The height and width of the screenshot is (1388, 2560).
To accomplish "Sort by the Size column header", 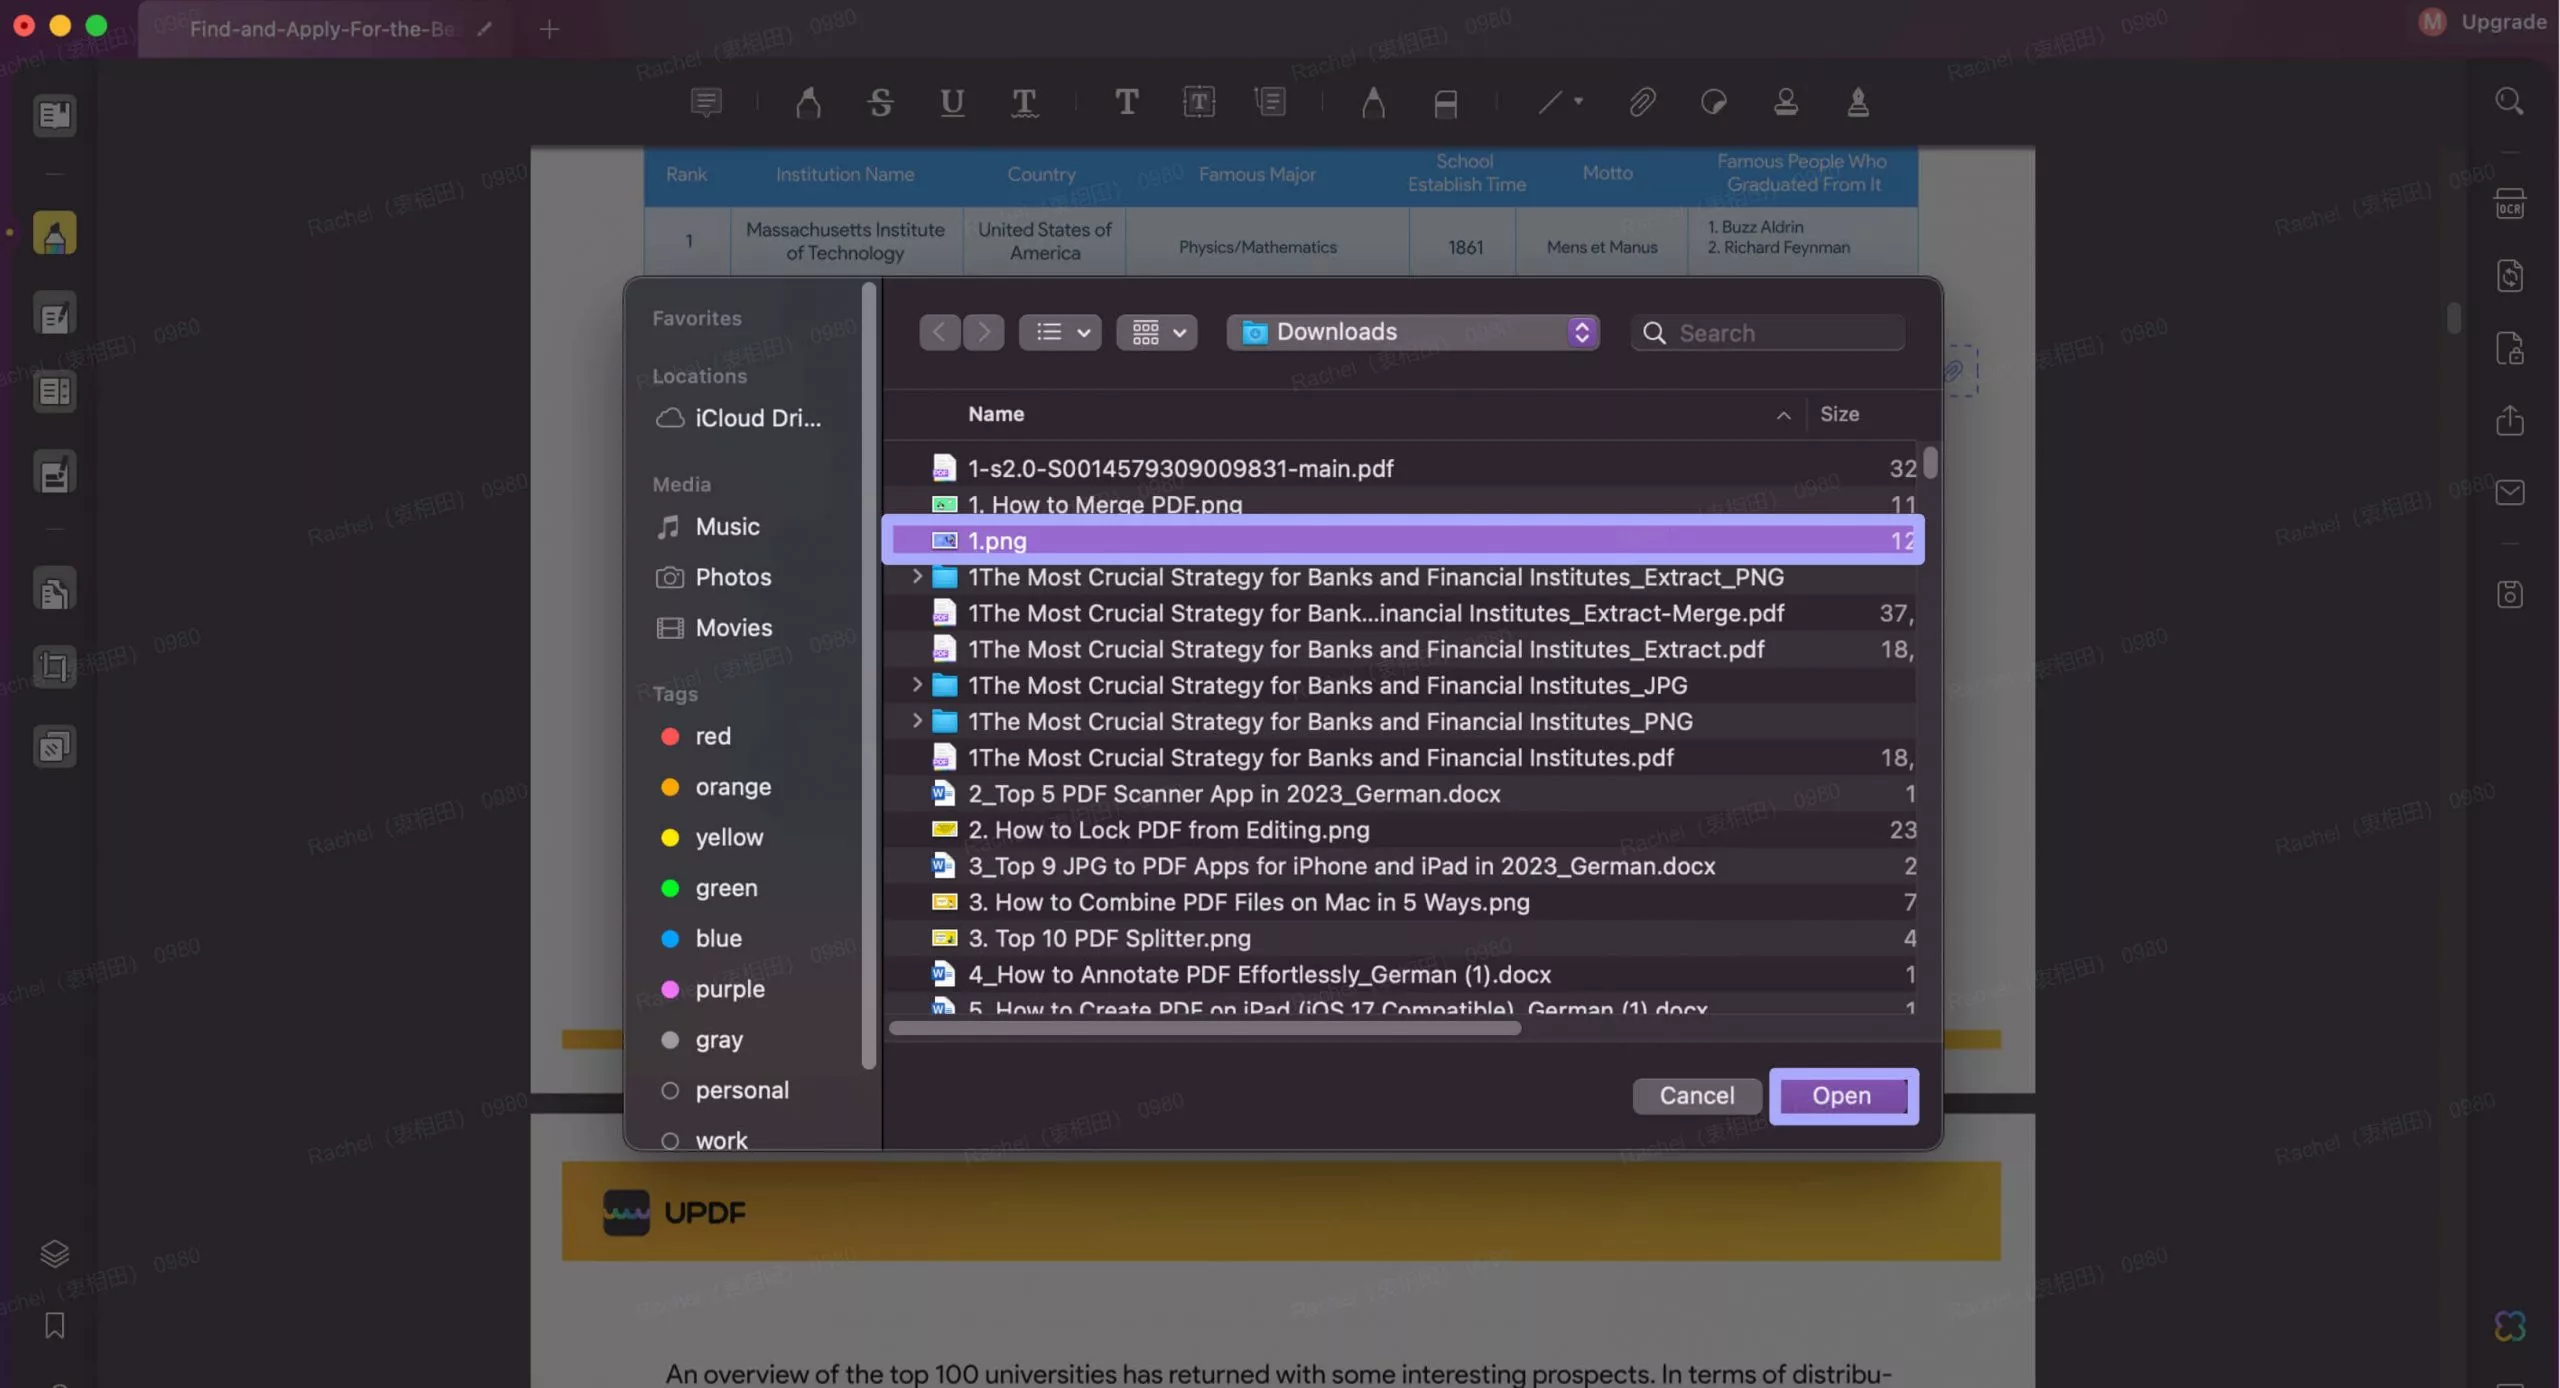I will tap(1838, 414).
